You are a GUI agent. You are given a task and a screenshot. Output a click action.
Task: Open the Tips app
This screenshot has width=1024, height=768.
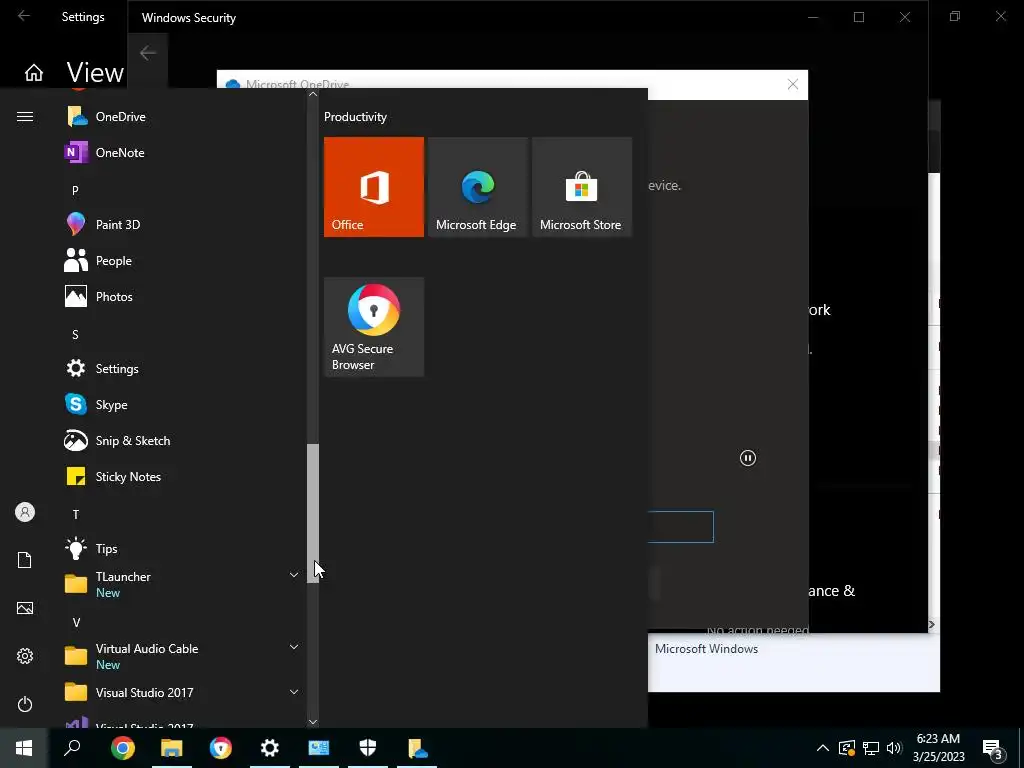click(183, 549)
